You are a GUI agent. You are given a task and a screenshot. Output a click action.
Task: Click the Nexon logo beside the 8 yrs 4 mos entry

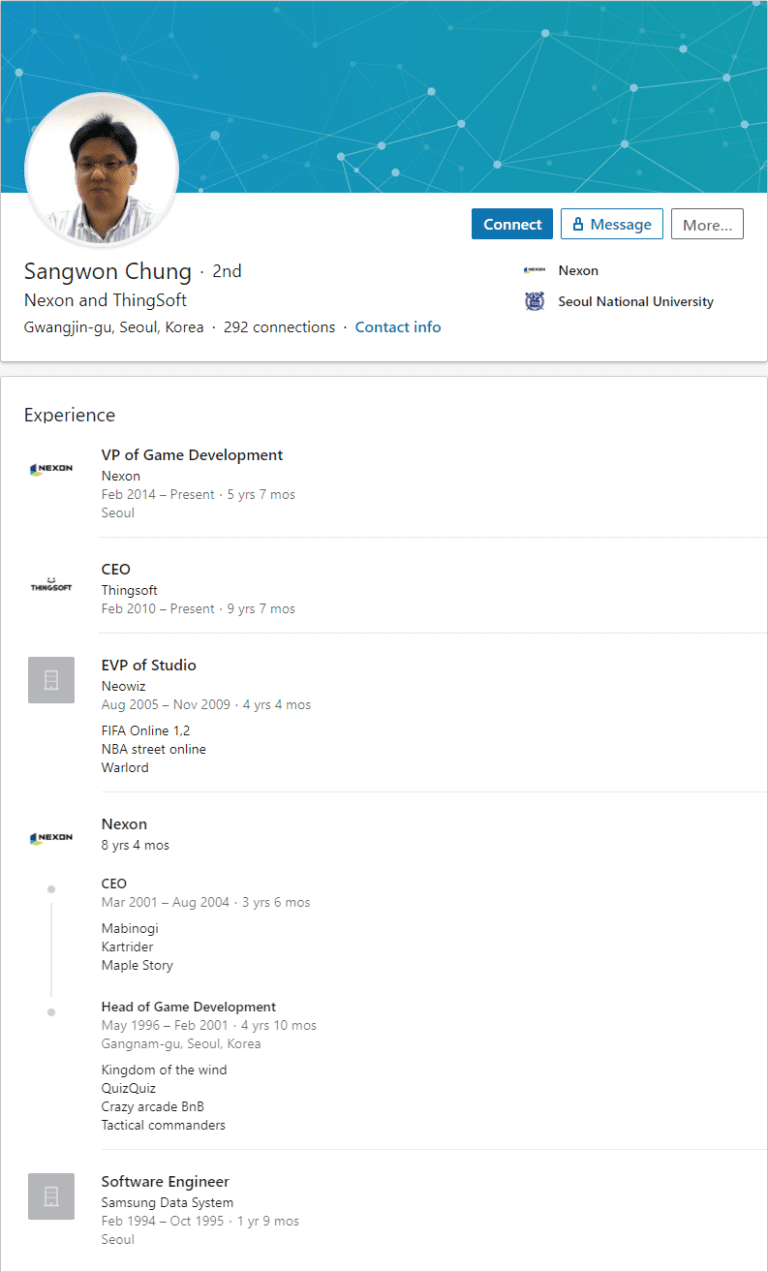coord(51,837)
